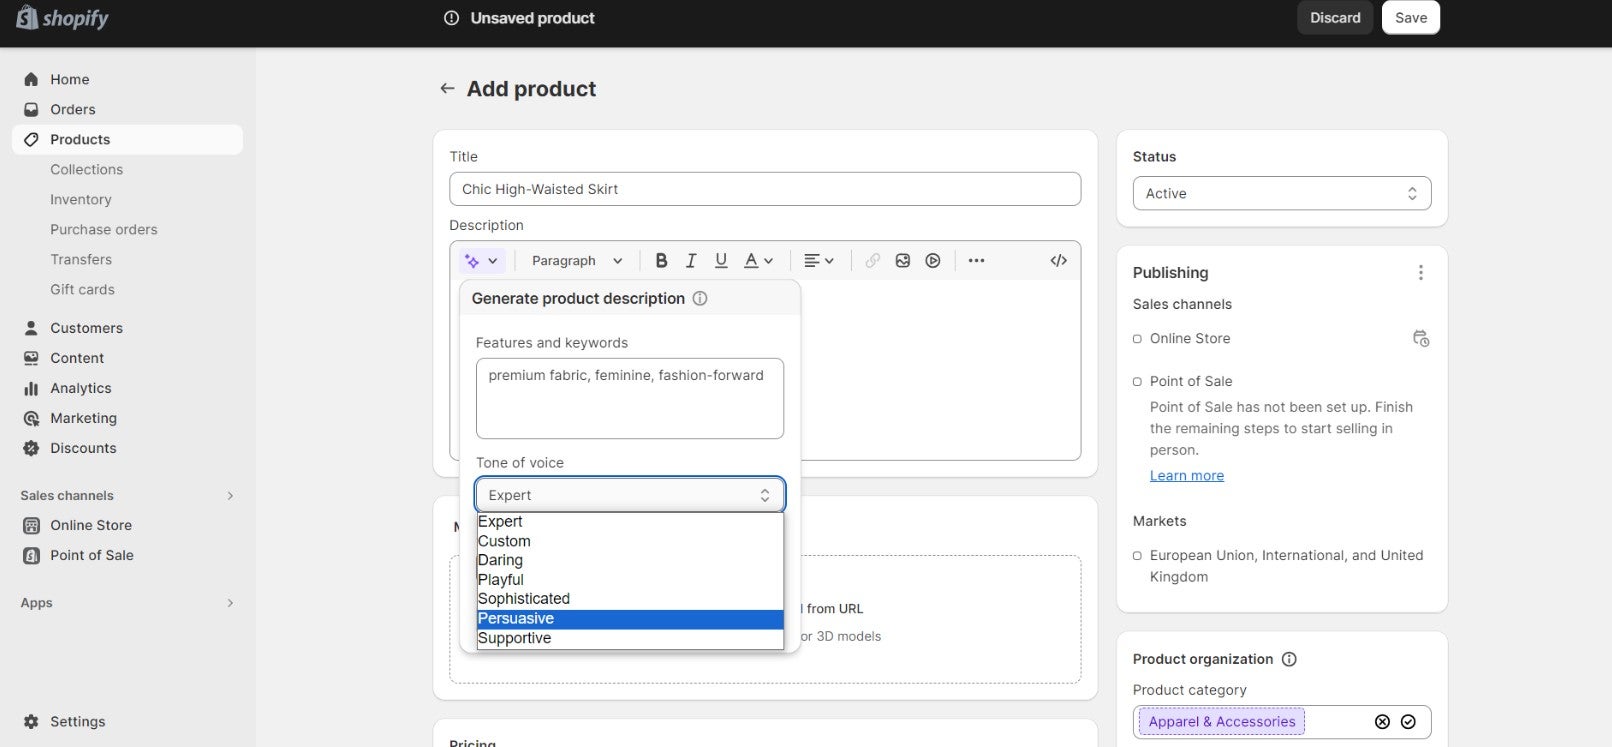Open the Status dropdown showing Active

click(x=1281, y=194)
